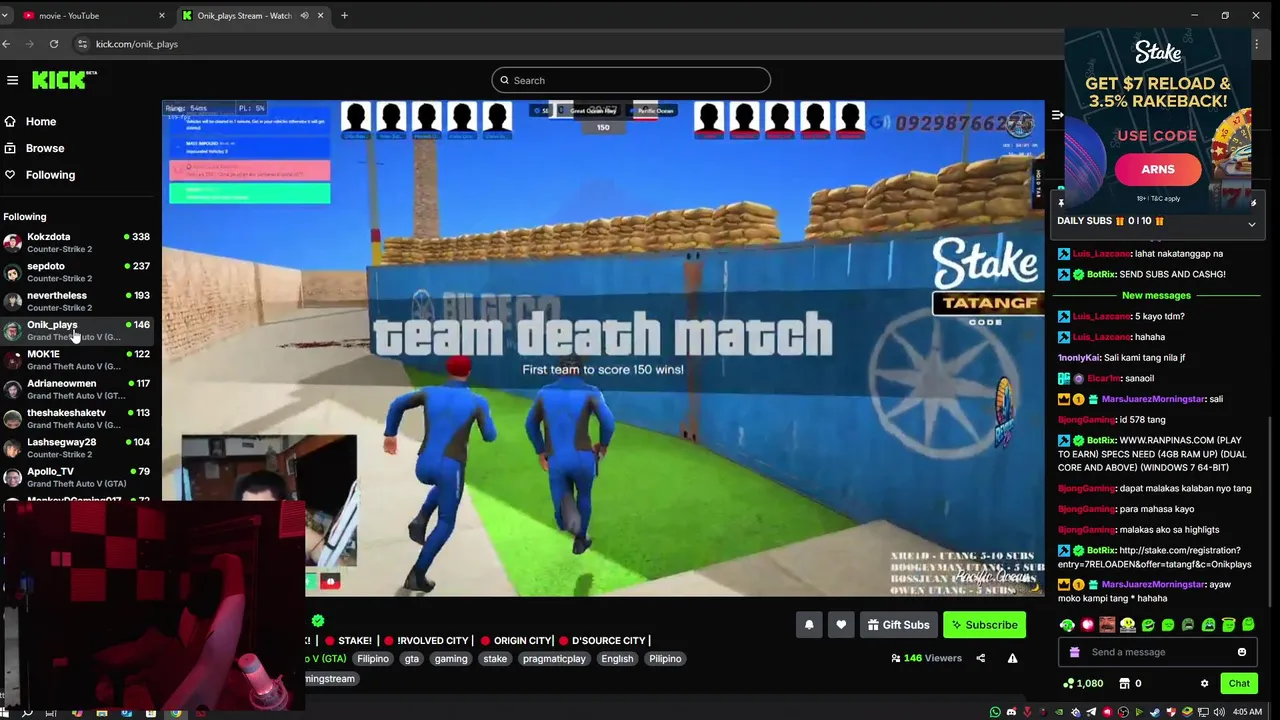Open theshakeshaketv channel

[x=78, y=418]
